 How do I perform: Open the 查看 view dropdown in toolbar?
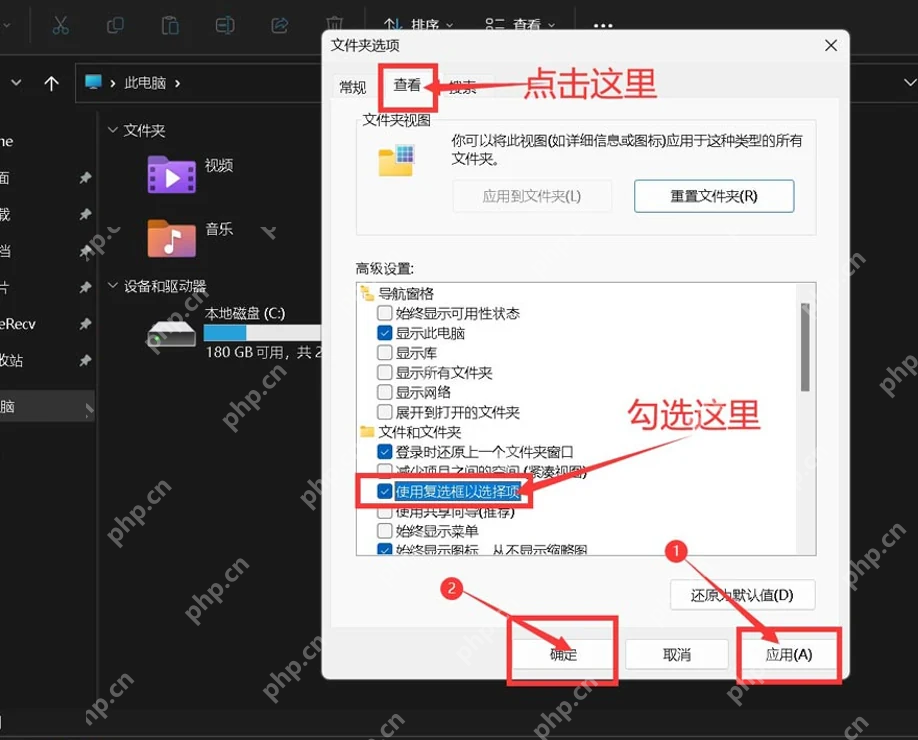(520, 25)
